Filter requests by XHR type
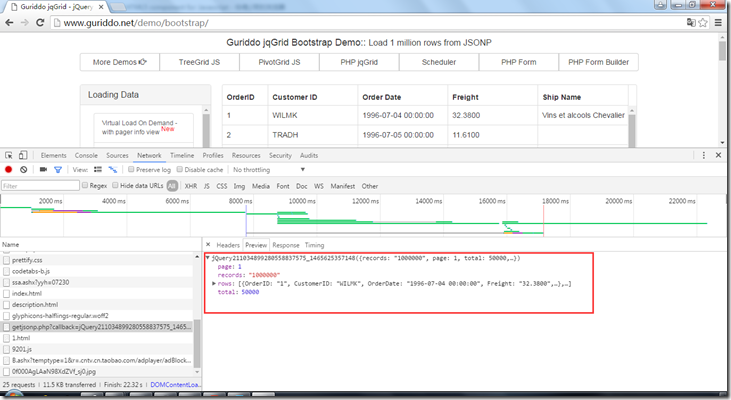 click(x=190, y=185)
